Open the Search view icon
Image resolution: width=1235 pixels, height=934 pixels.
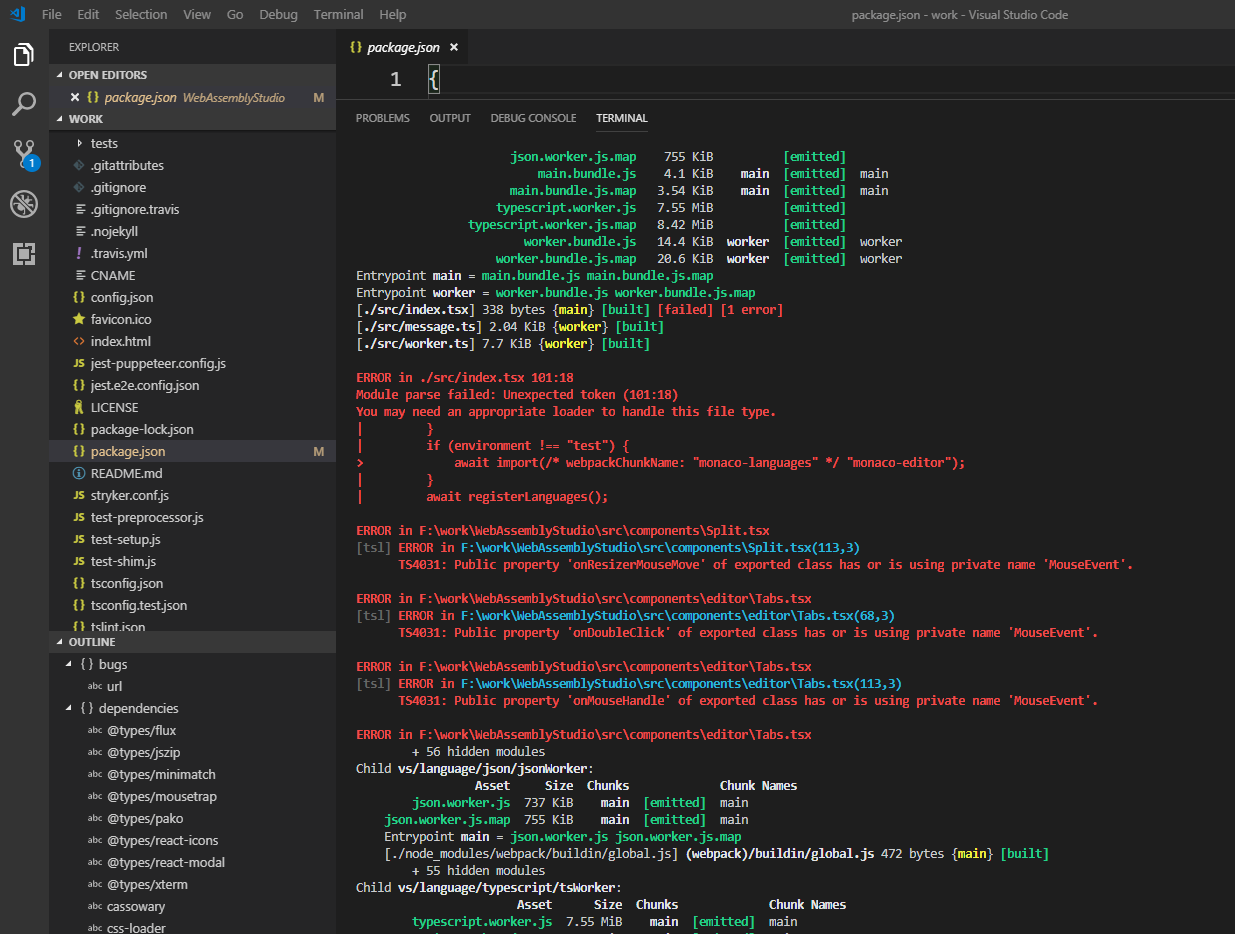coord(24,104)
